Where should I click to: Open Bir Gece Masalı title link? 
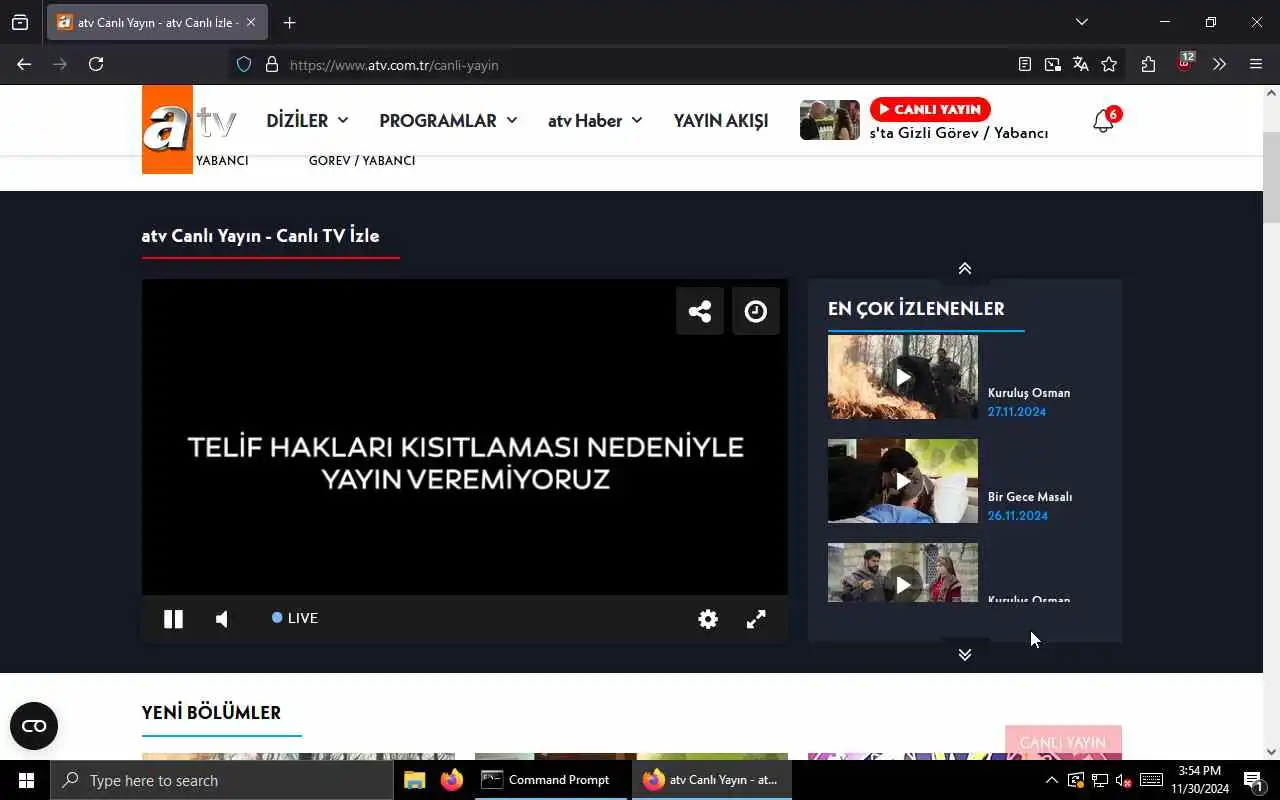[1030, 496]
